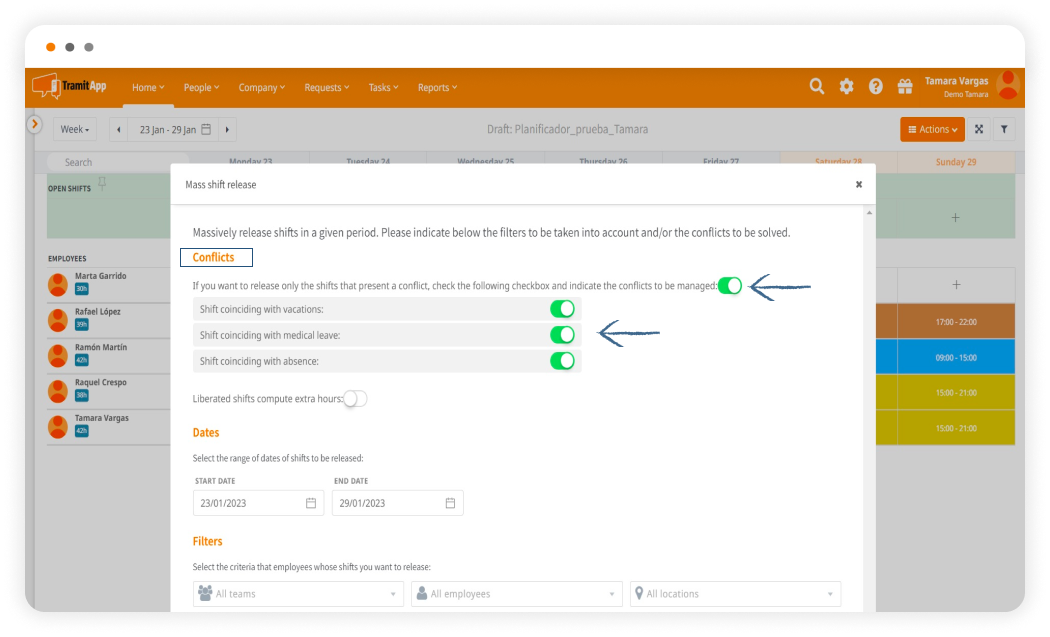Image resolution: width=1050 pixels, height=637 pixels.
Task: Close the Mass shift release dialog
Action: tap(858, 184)
